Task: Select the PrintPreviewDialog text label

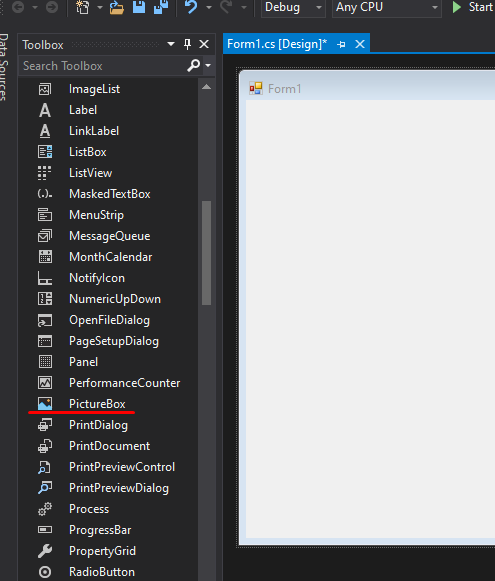Action: (119, 488)
